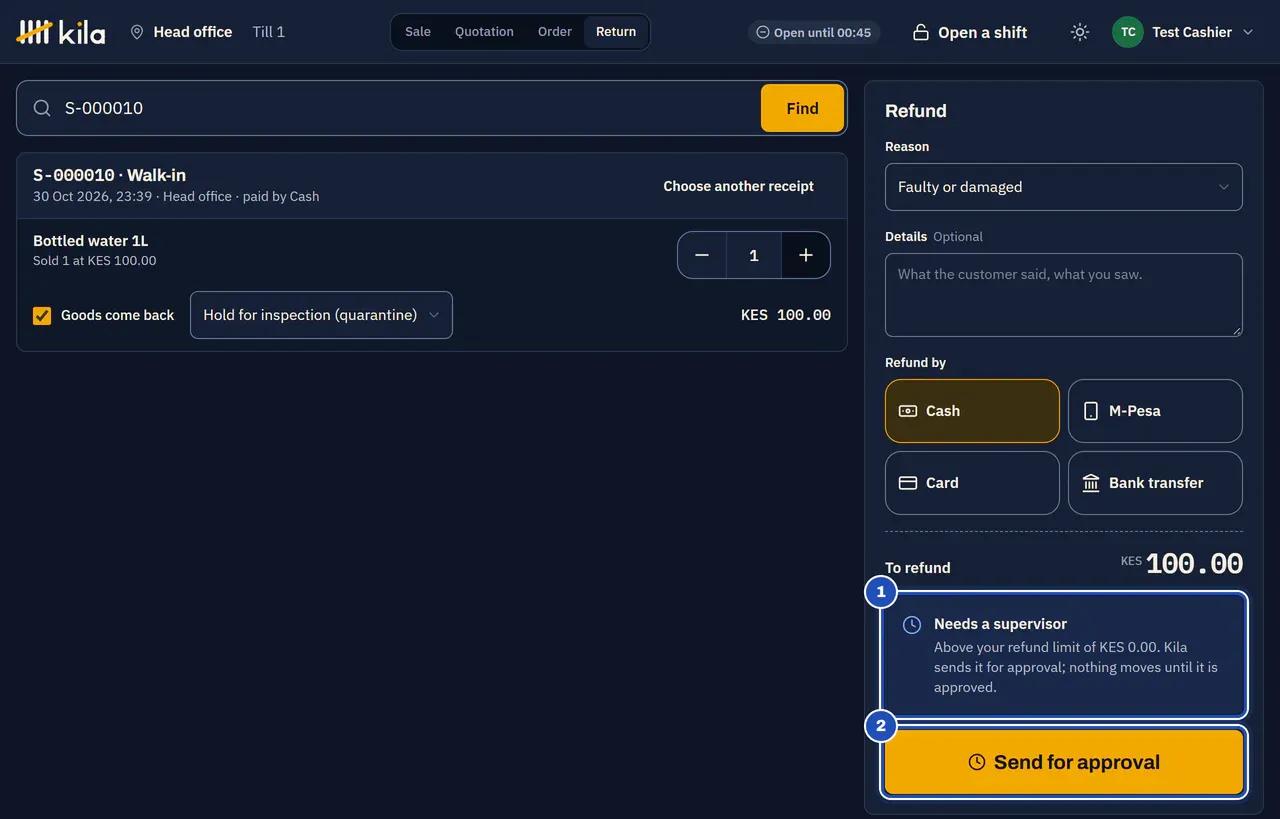Select the Return tab
The height and width of the screenshot is (819, 1280).
point(616,32)
